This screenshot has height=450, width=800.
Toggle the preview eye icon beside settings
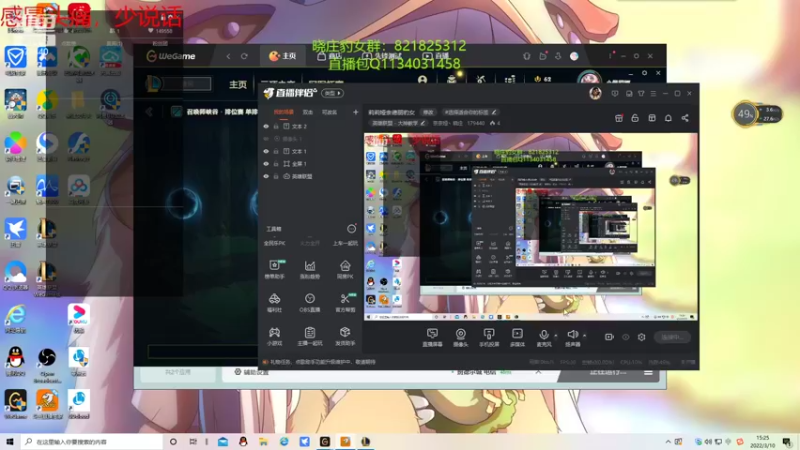626,337
